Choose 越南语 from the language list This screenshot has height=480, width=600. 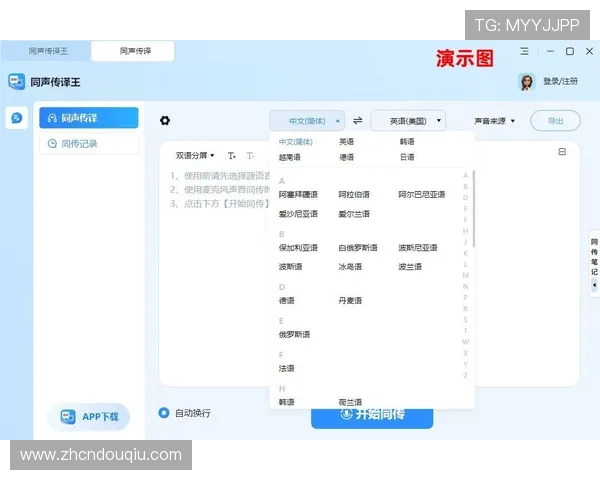290,157
